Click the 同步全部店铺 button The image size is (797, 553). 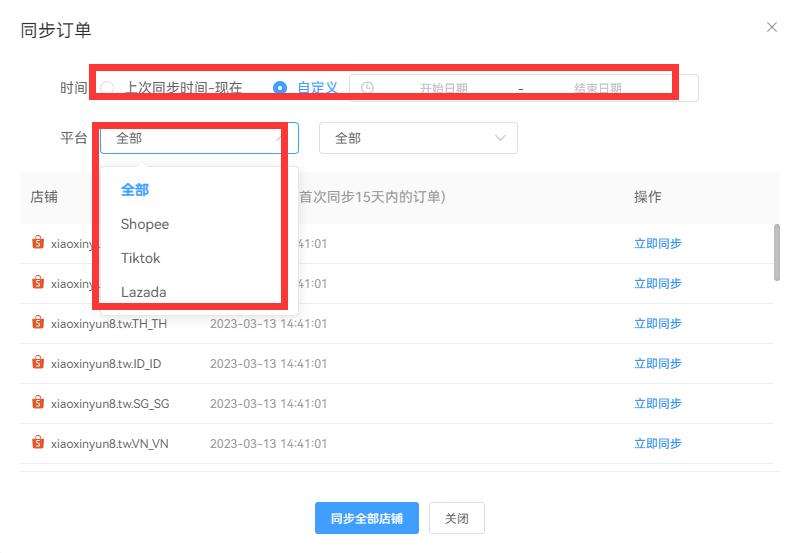click(366, 518)
